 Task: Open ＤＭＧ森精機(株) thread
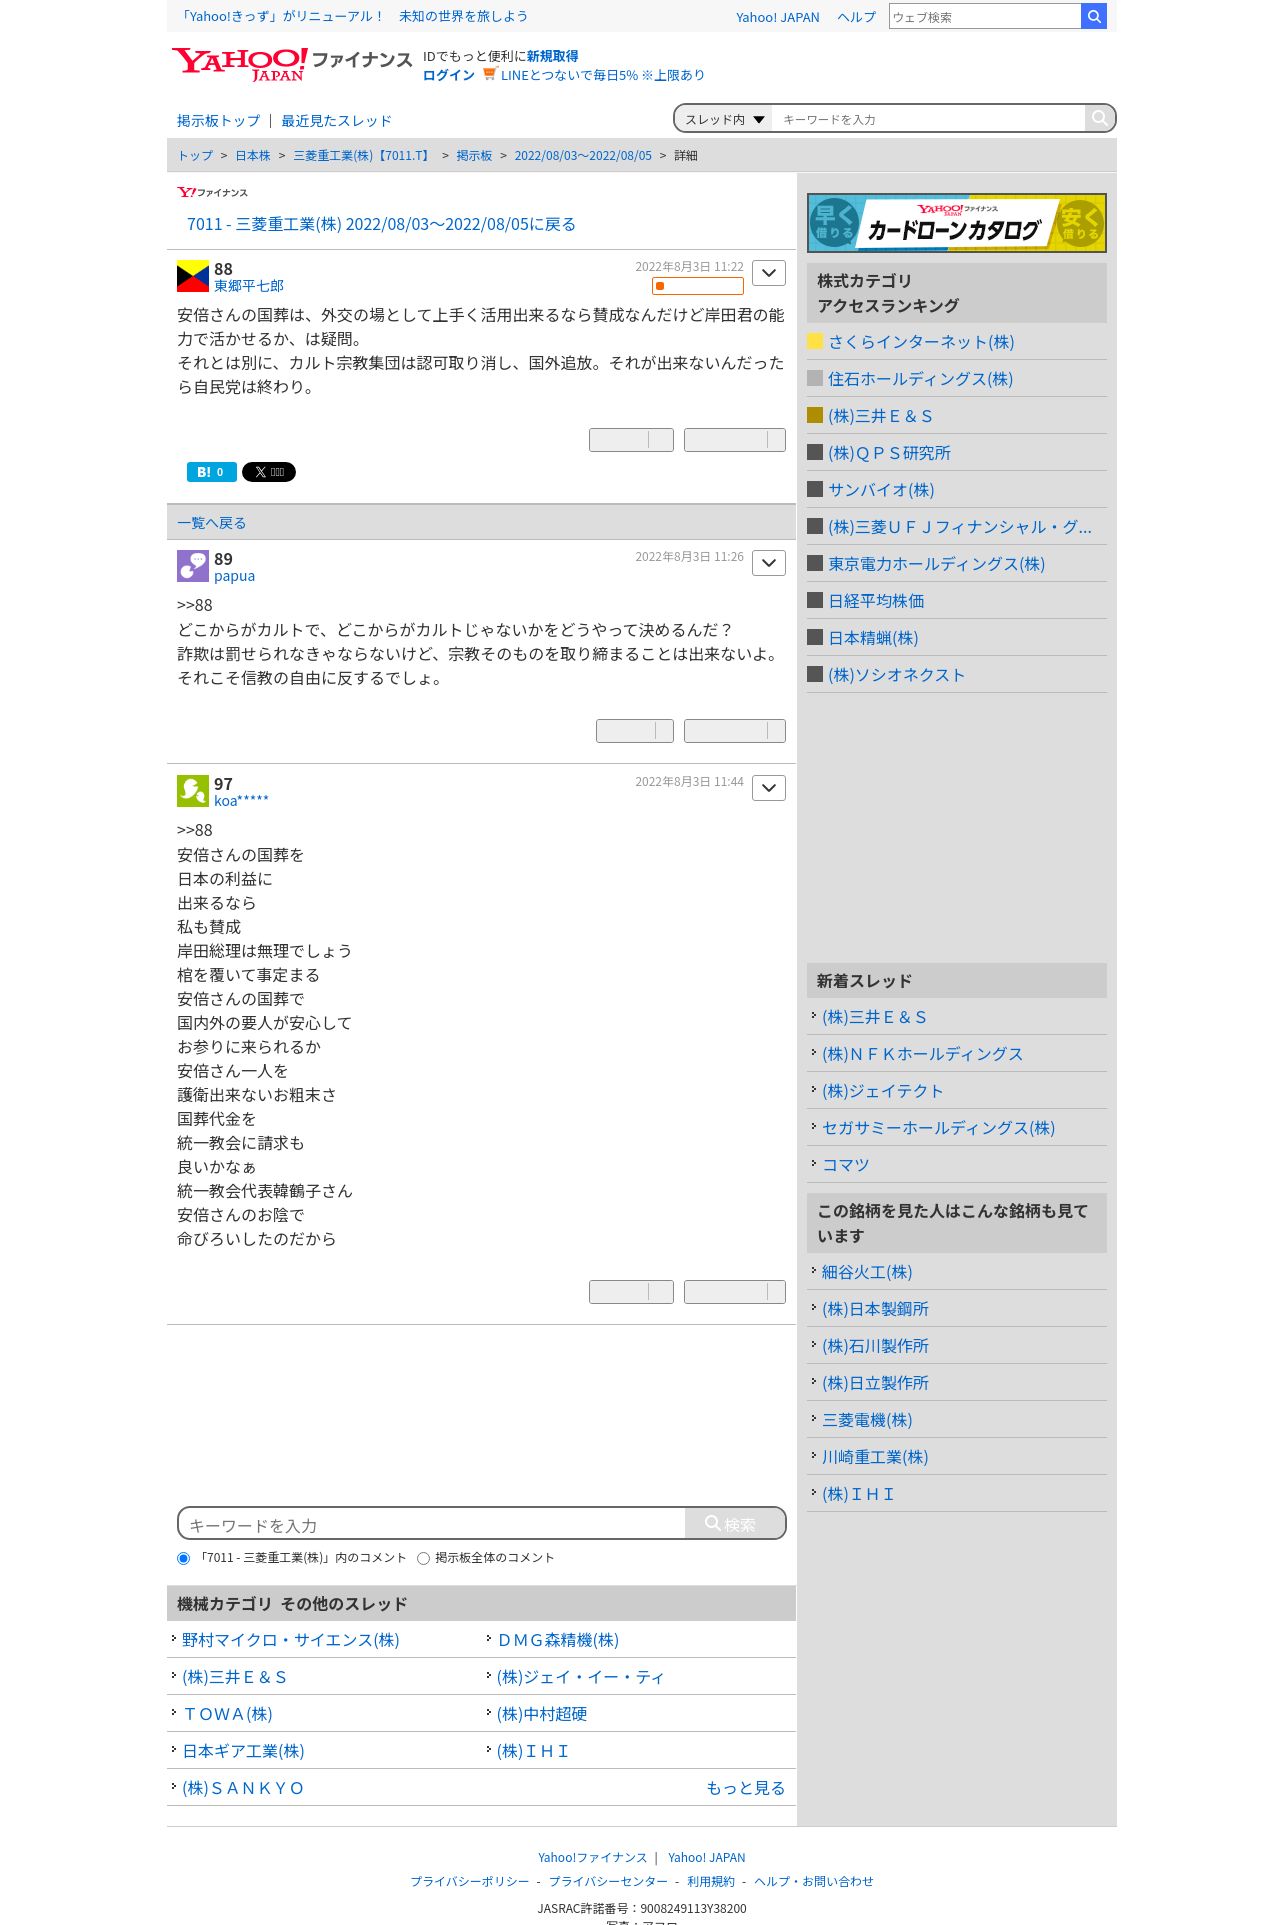point(558,1640)
